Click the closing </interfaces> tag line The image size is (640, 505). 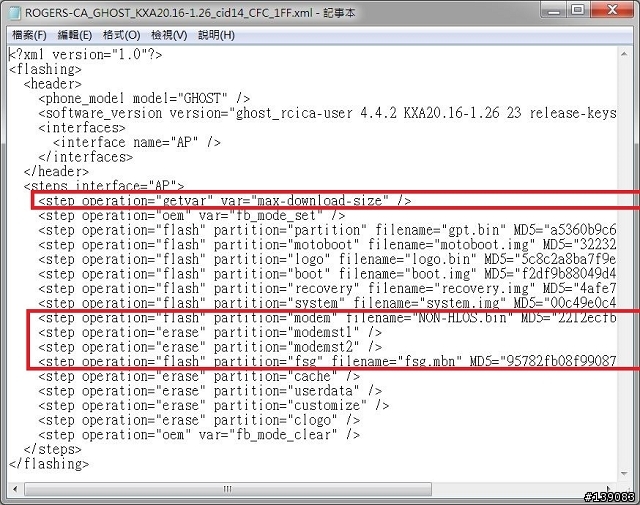pyautogui.click(x=86, y=157)
